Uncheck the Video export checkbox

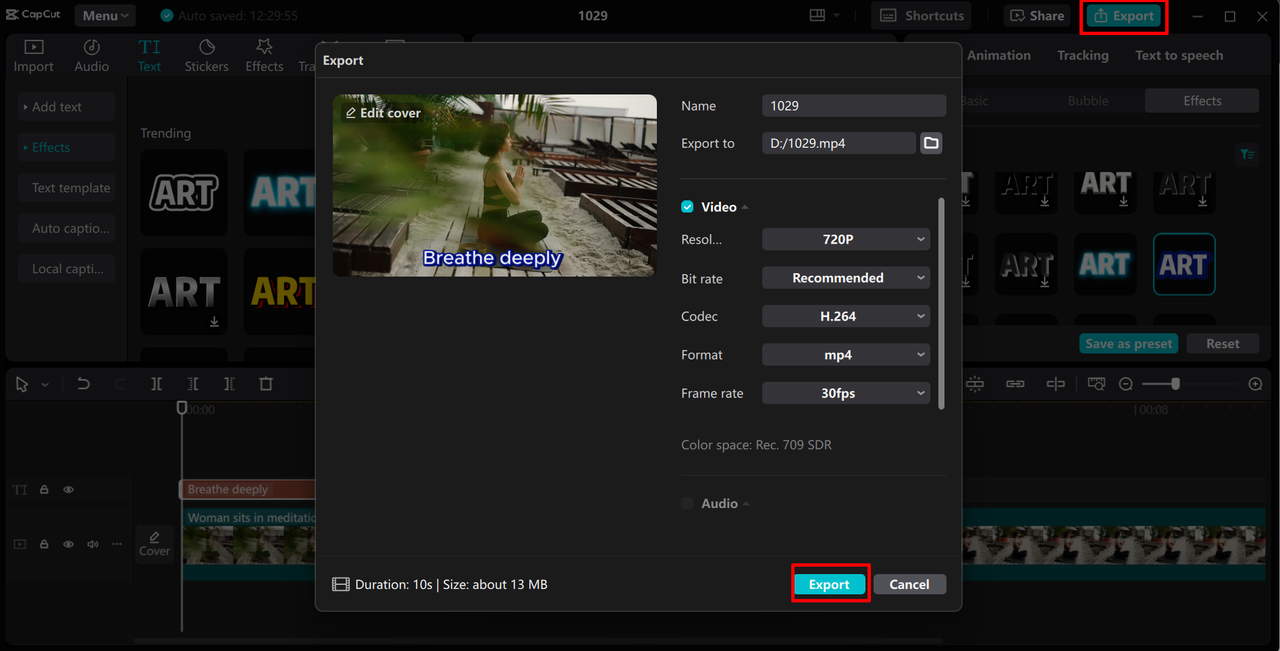pos(687,207)
